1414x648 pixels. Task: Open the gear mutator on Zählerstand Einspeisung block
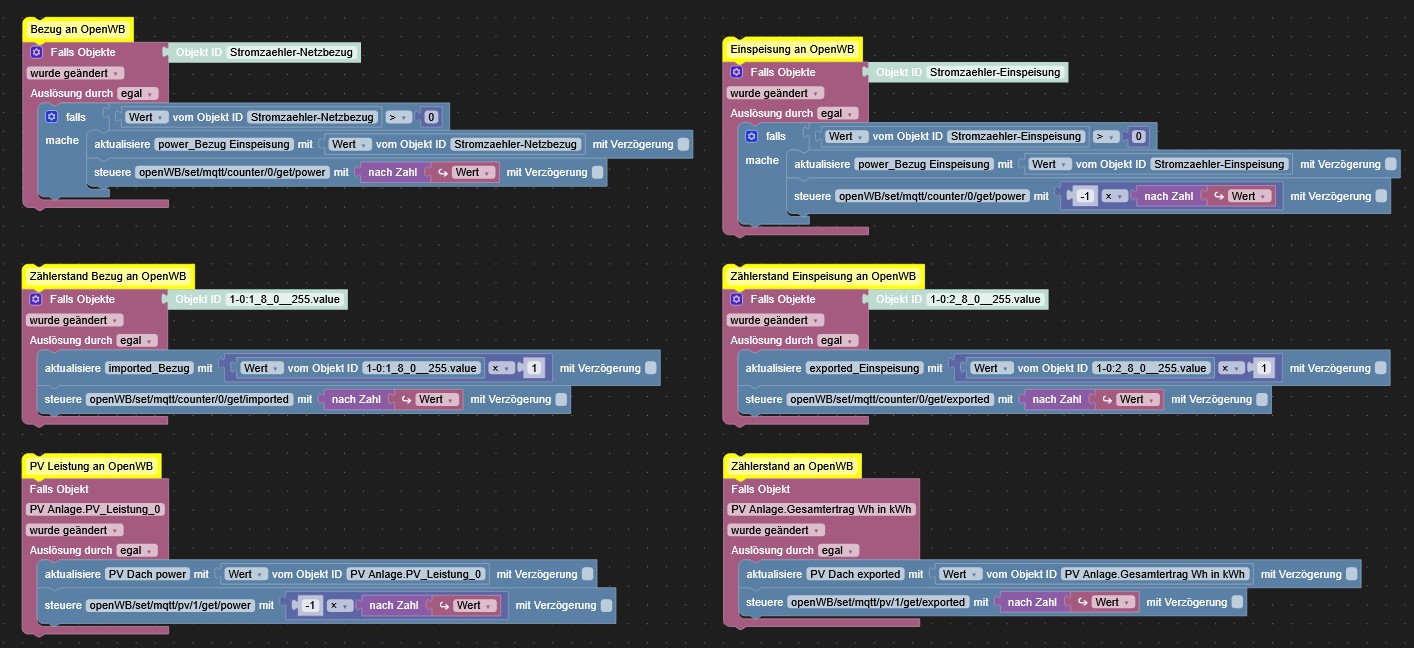pyautogui.click(x=737, y=299)
